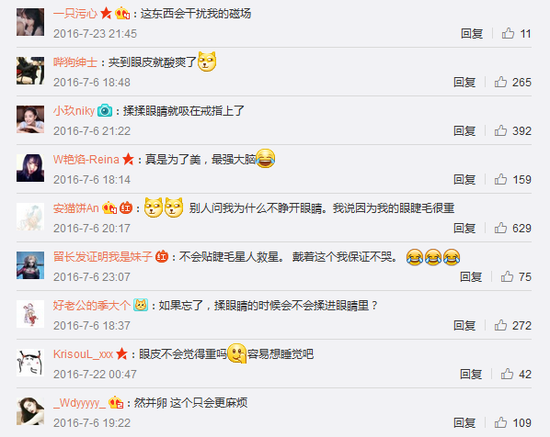
Task: Click cat badge next to 好老公的季大个
Action: tap(140, 305)
